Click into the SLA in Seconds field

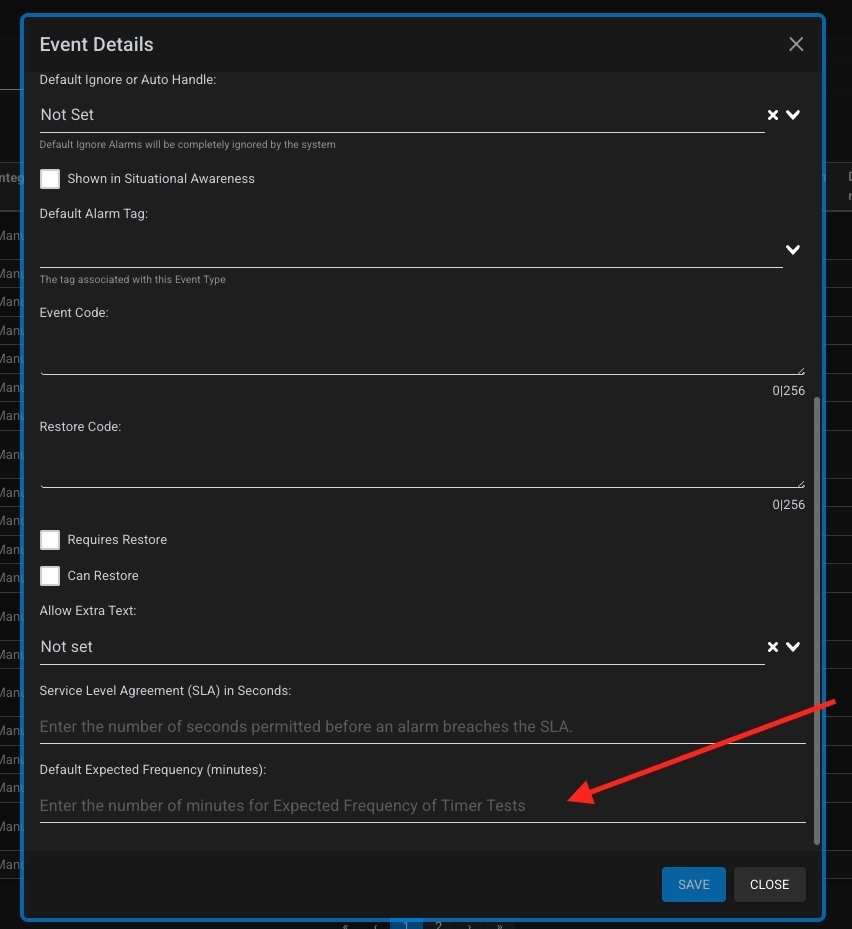point(400,726)
